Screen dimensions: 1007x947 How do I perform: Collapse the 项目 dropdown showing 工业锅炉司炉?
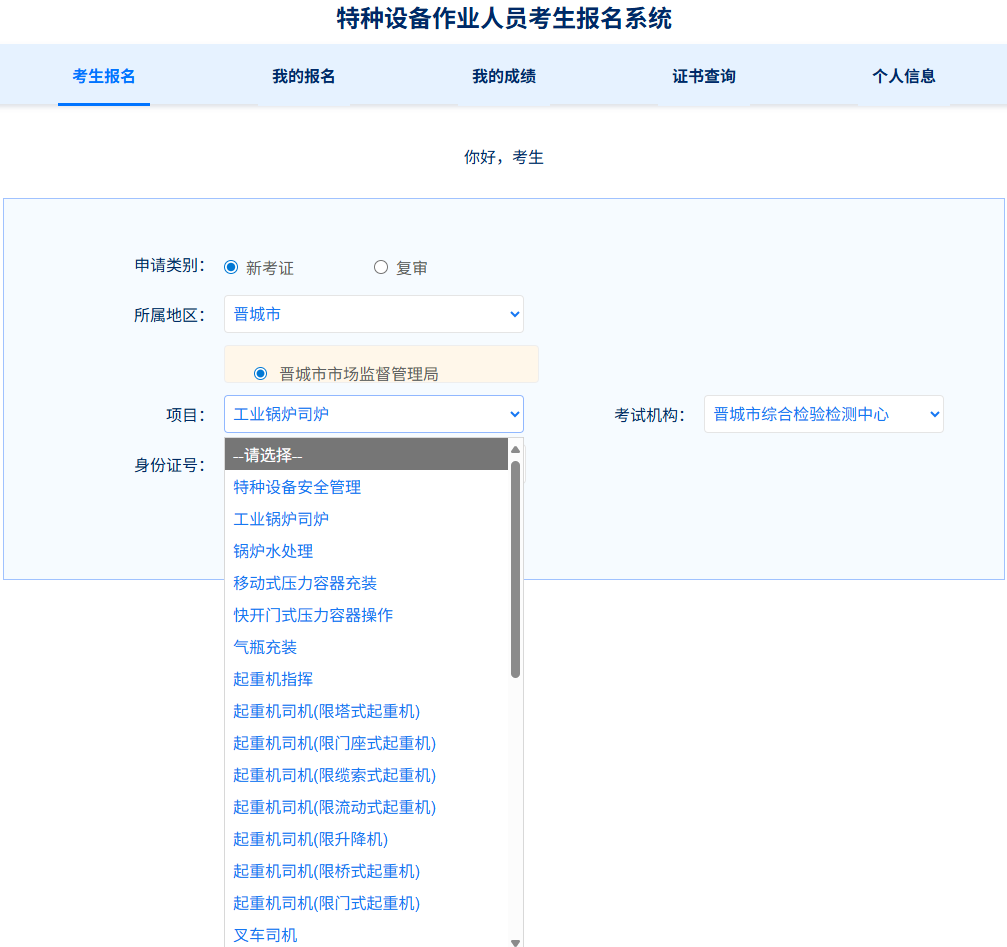coord(373,414)
